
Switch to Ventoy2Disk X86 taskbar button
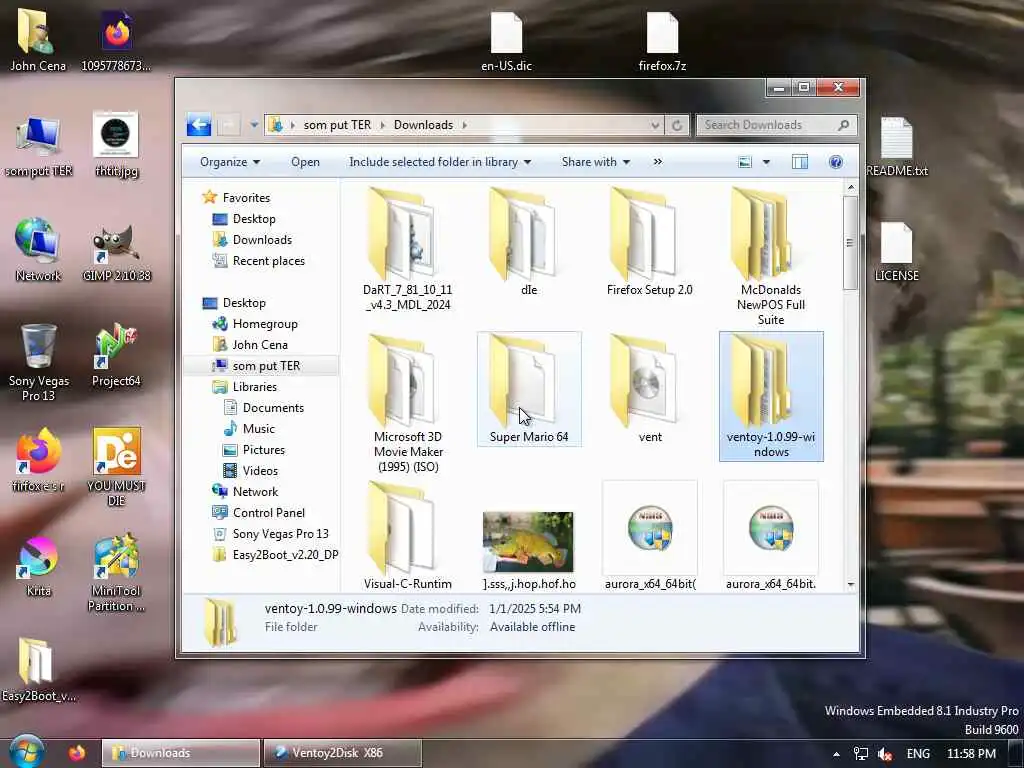[342, 753]
